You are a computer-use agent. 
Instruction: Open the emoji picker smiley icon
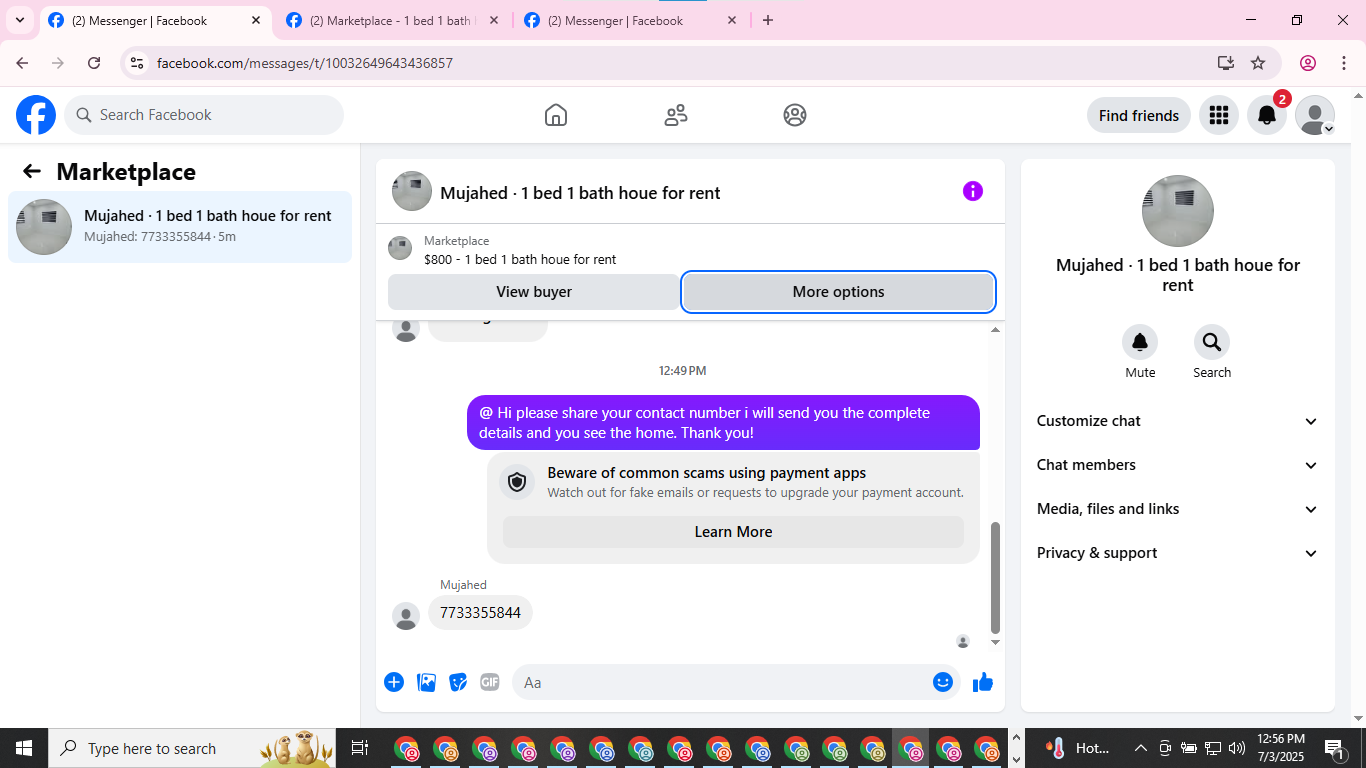click(x=942, y=682)
